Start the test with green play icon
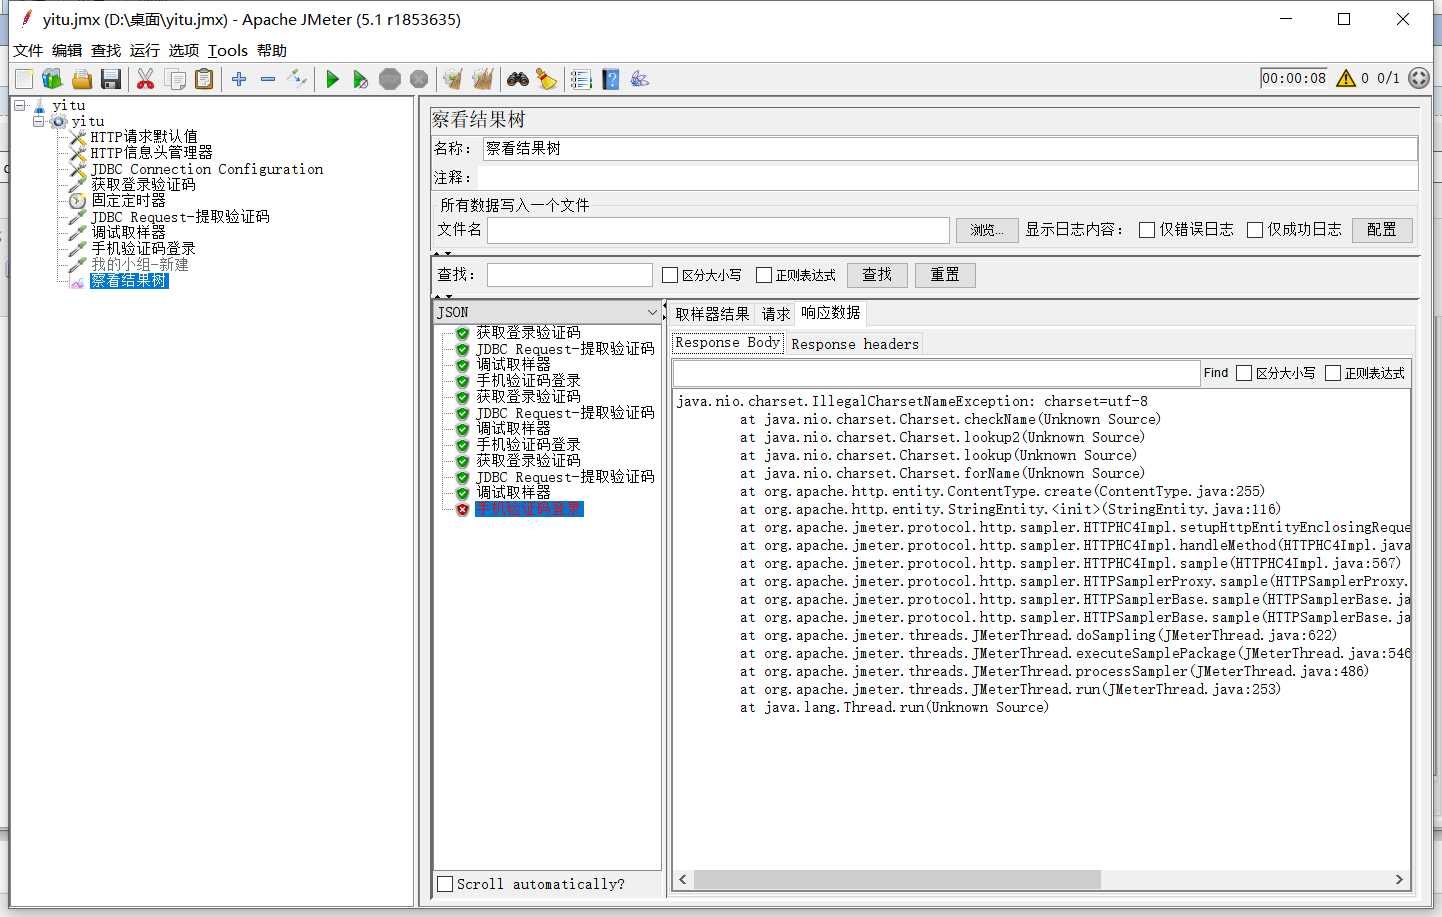This screenshot has height=917, width=1442. 333,79
